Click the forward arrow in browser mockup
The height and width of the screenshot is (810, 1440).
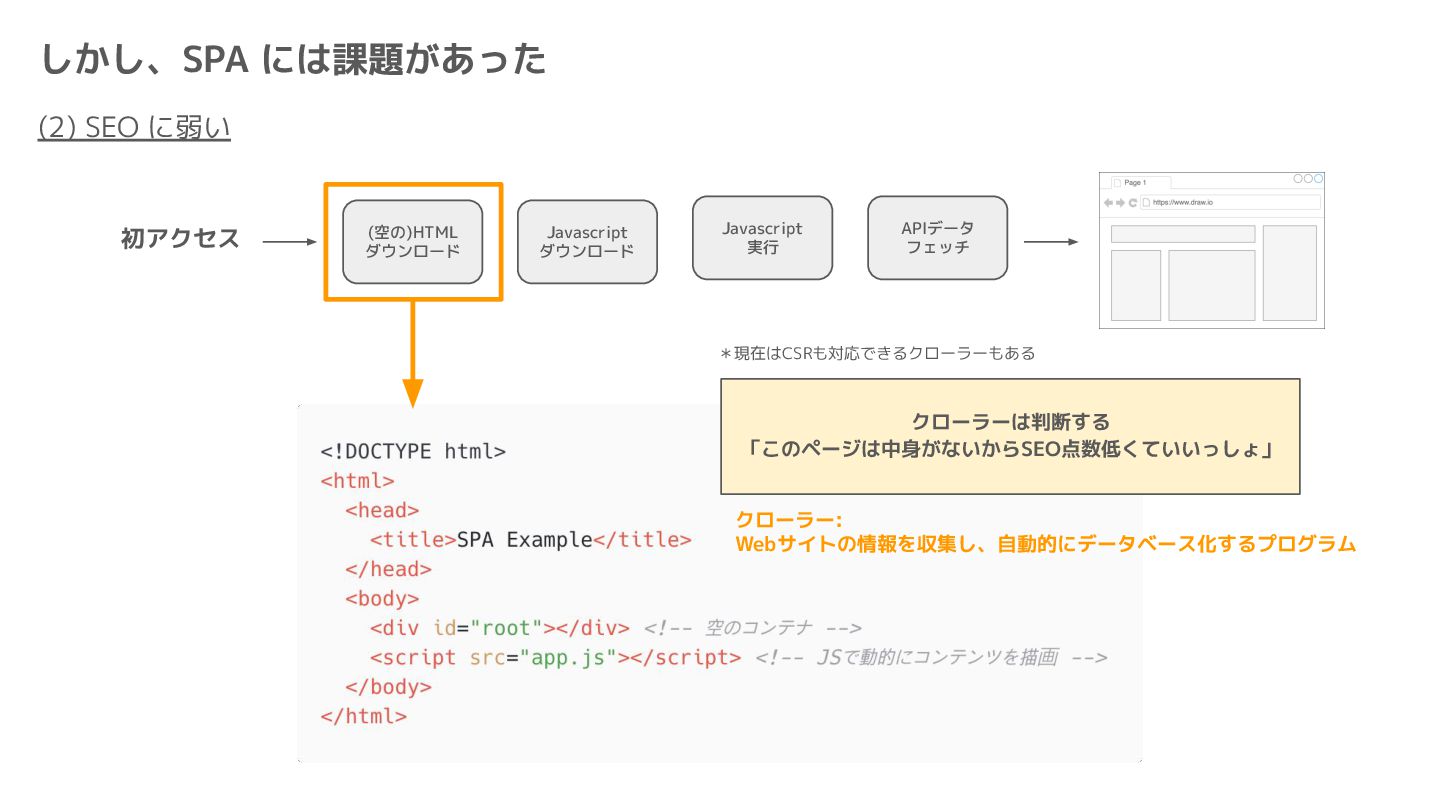(x=1120, y=202)
